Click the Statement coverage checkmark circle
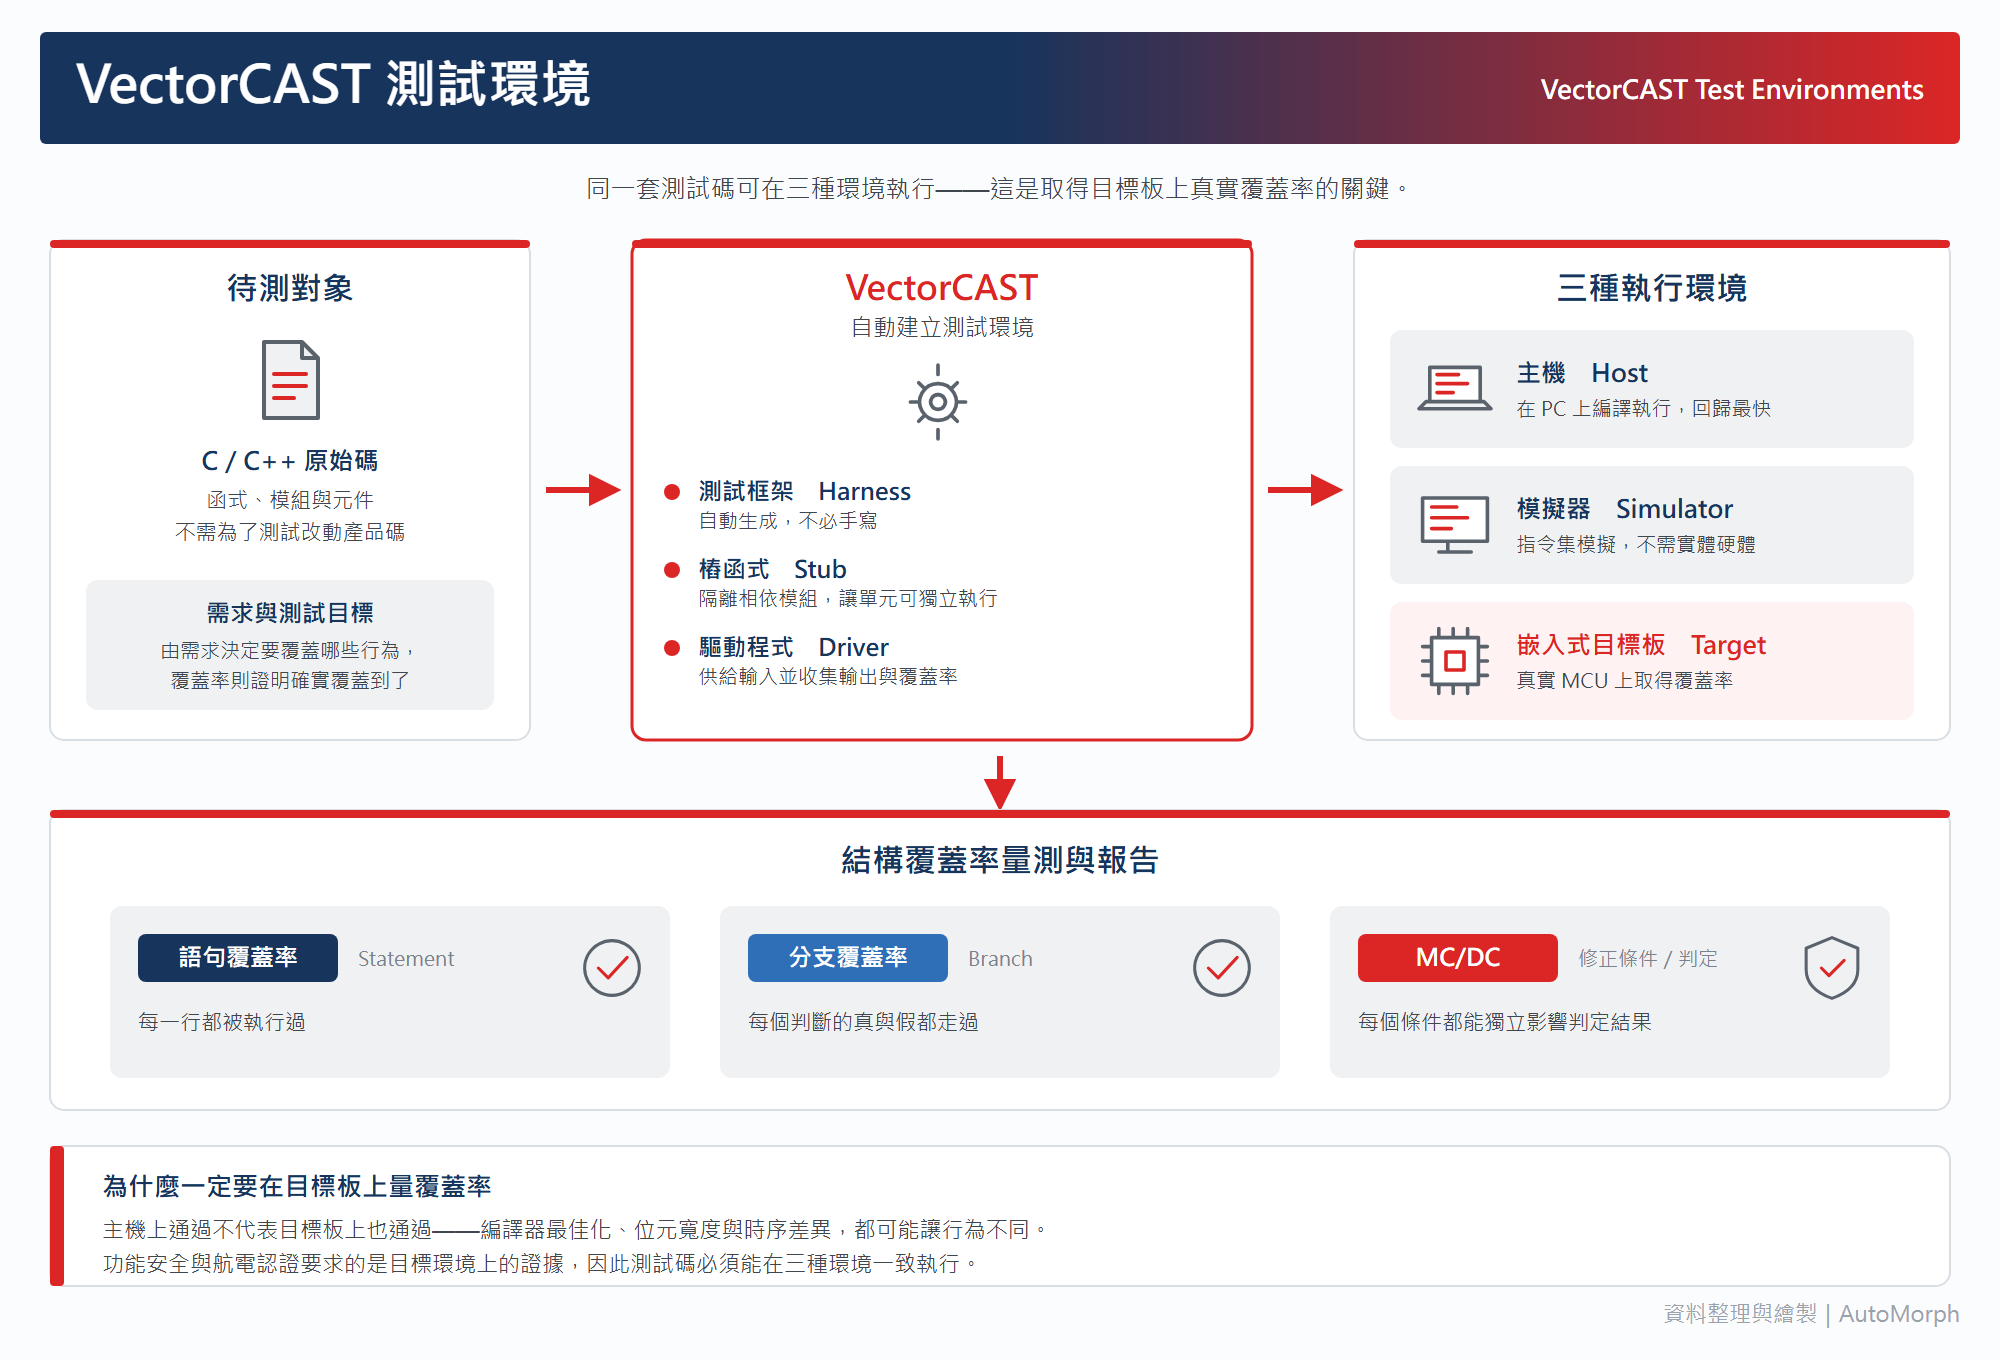 (x=612, y=968)
